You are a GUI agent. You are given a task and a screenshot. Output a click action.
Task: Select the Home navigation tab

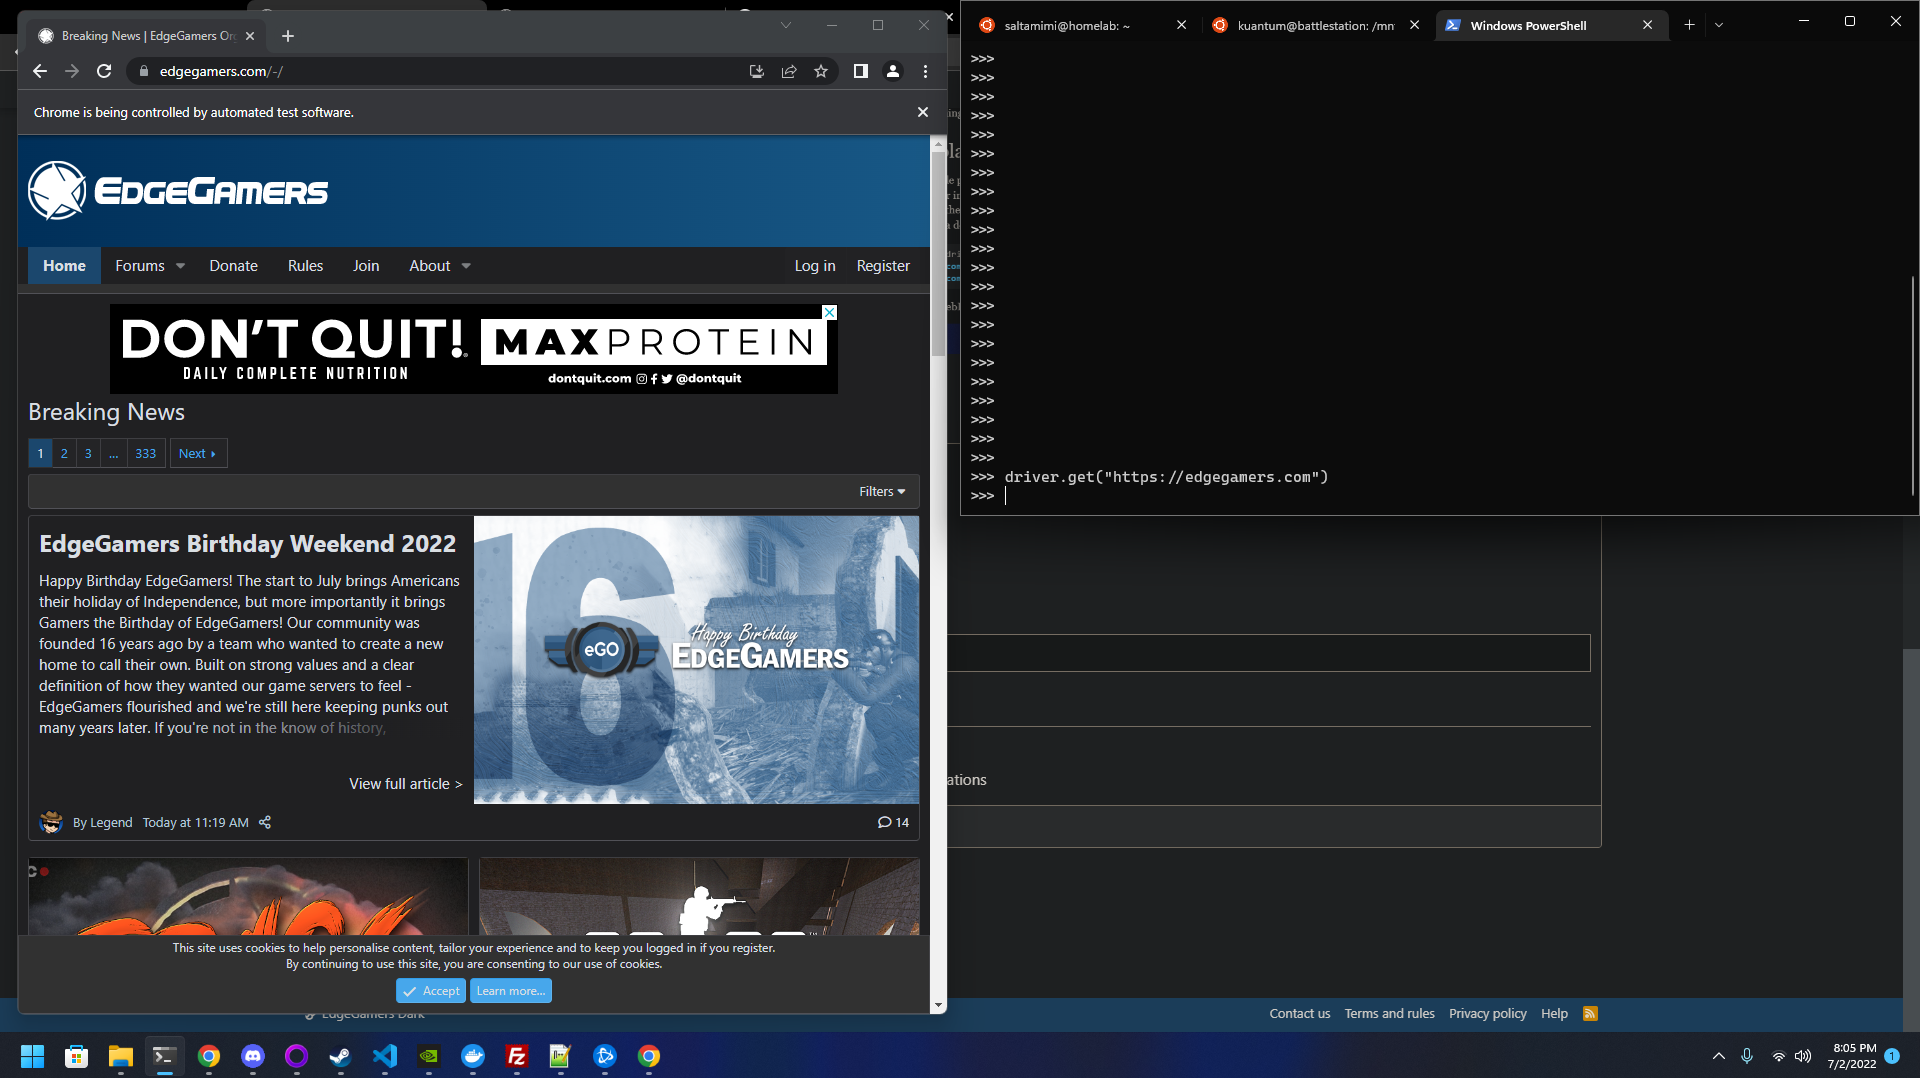(x=64, y=266)
